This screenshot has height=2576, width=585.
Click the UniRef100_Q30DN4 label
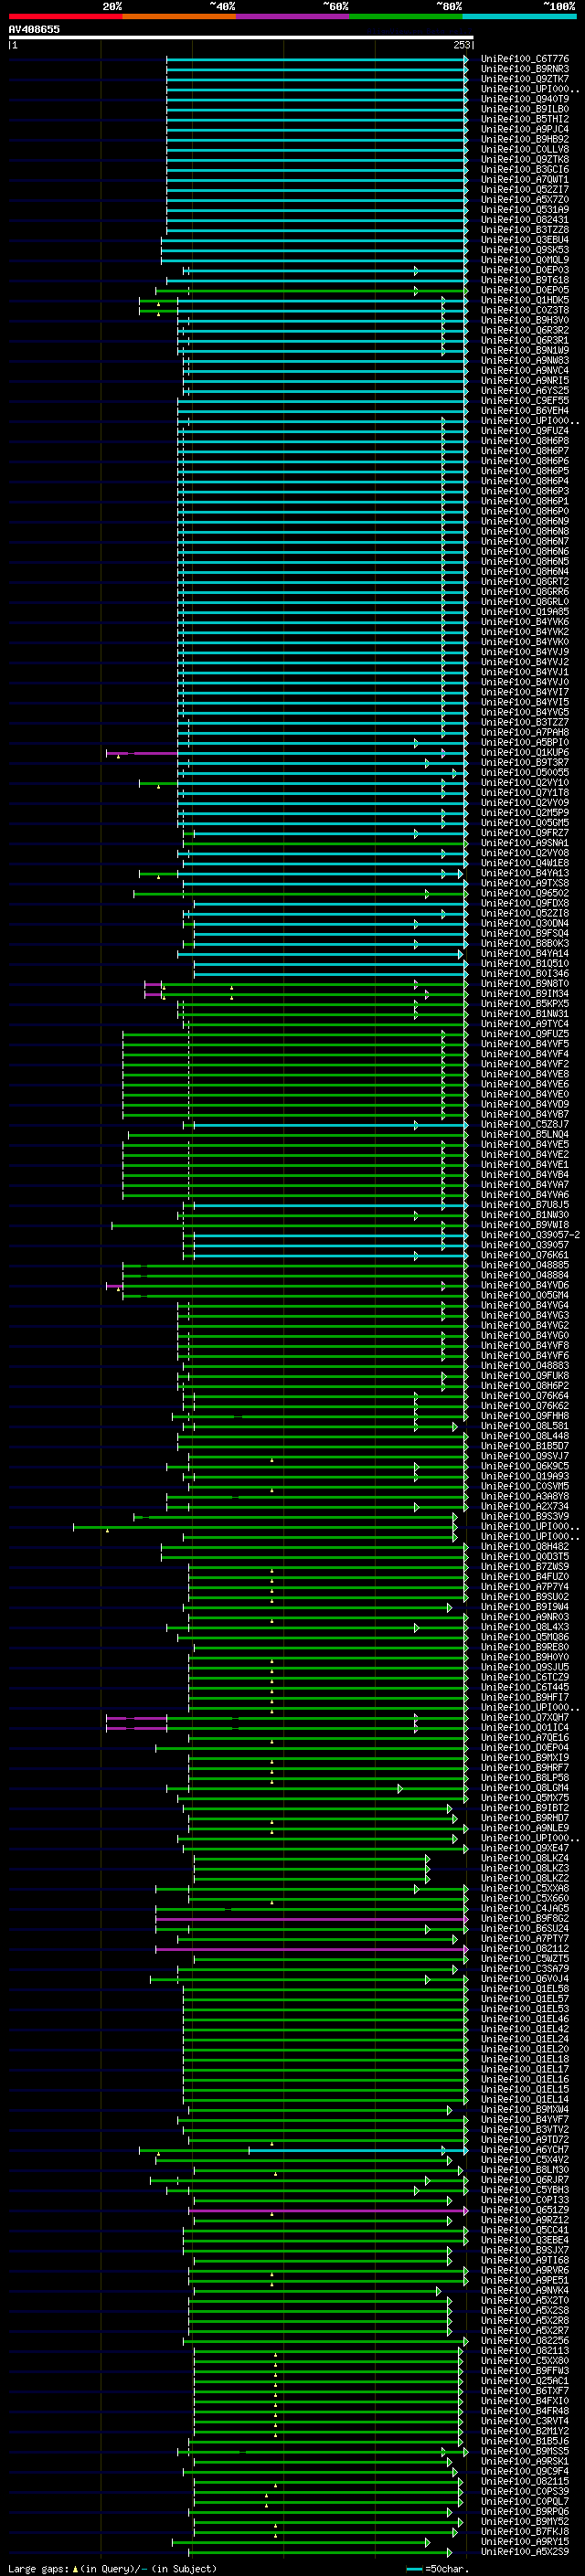click(525, 923)
